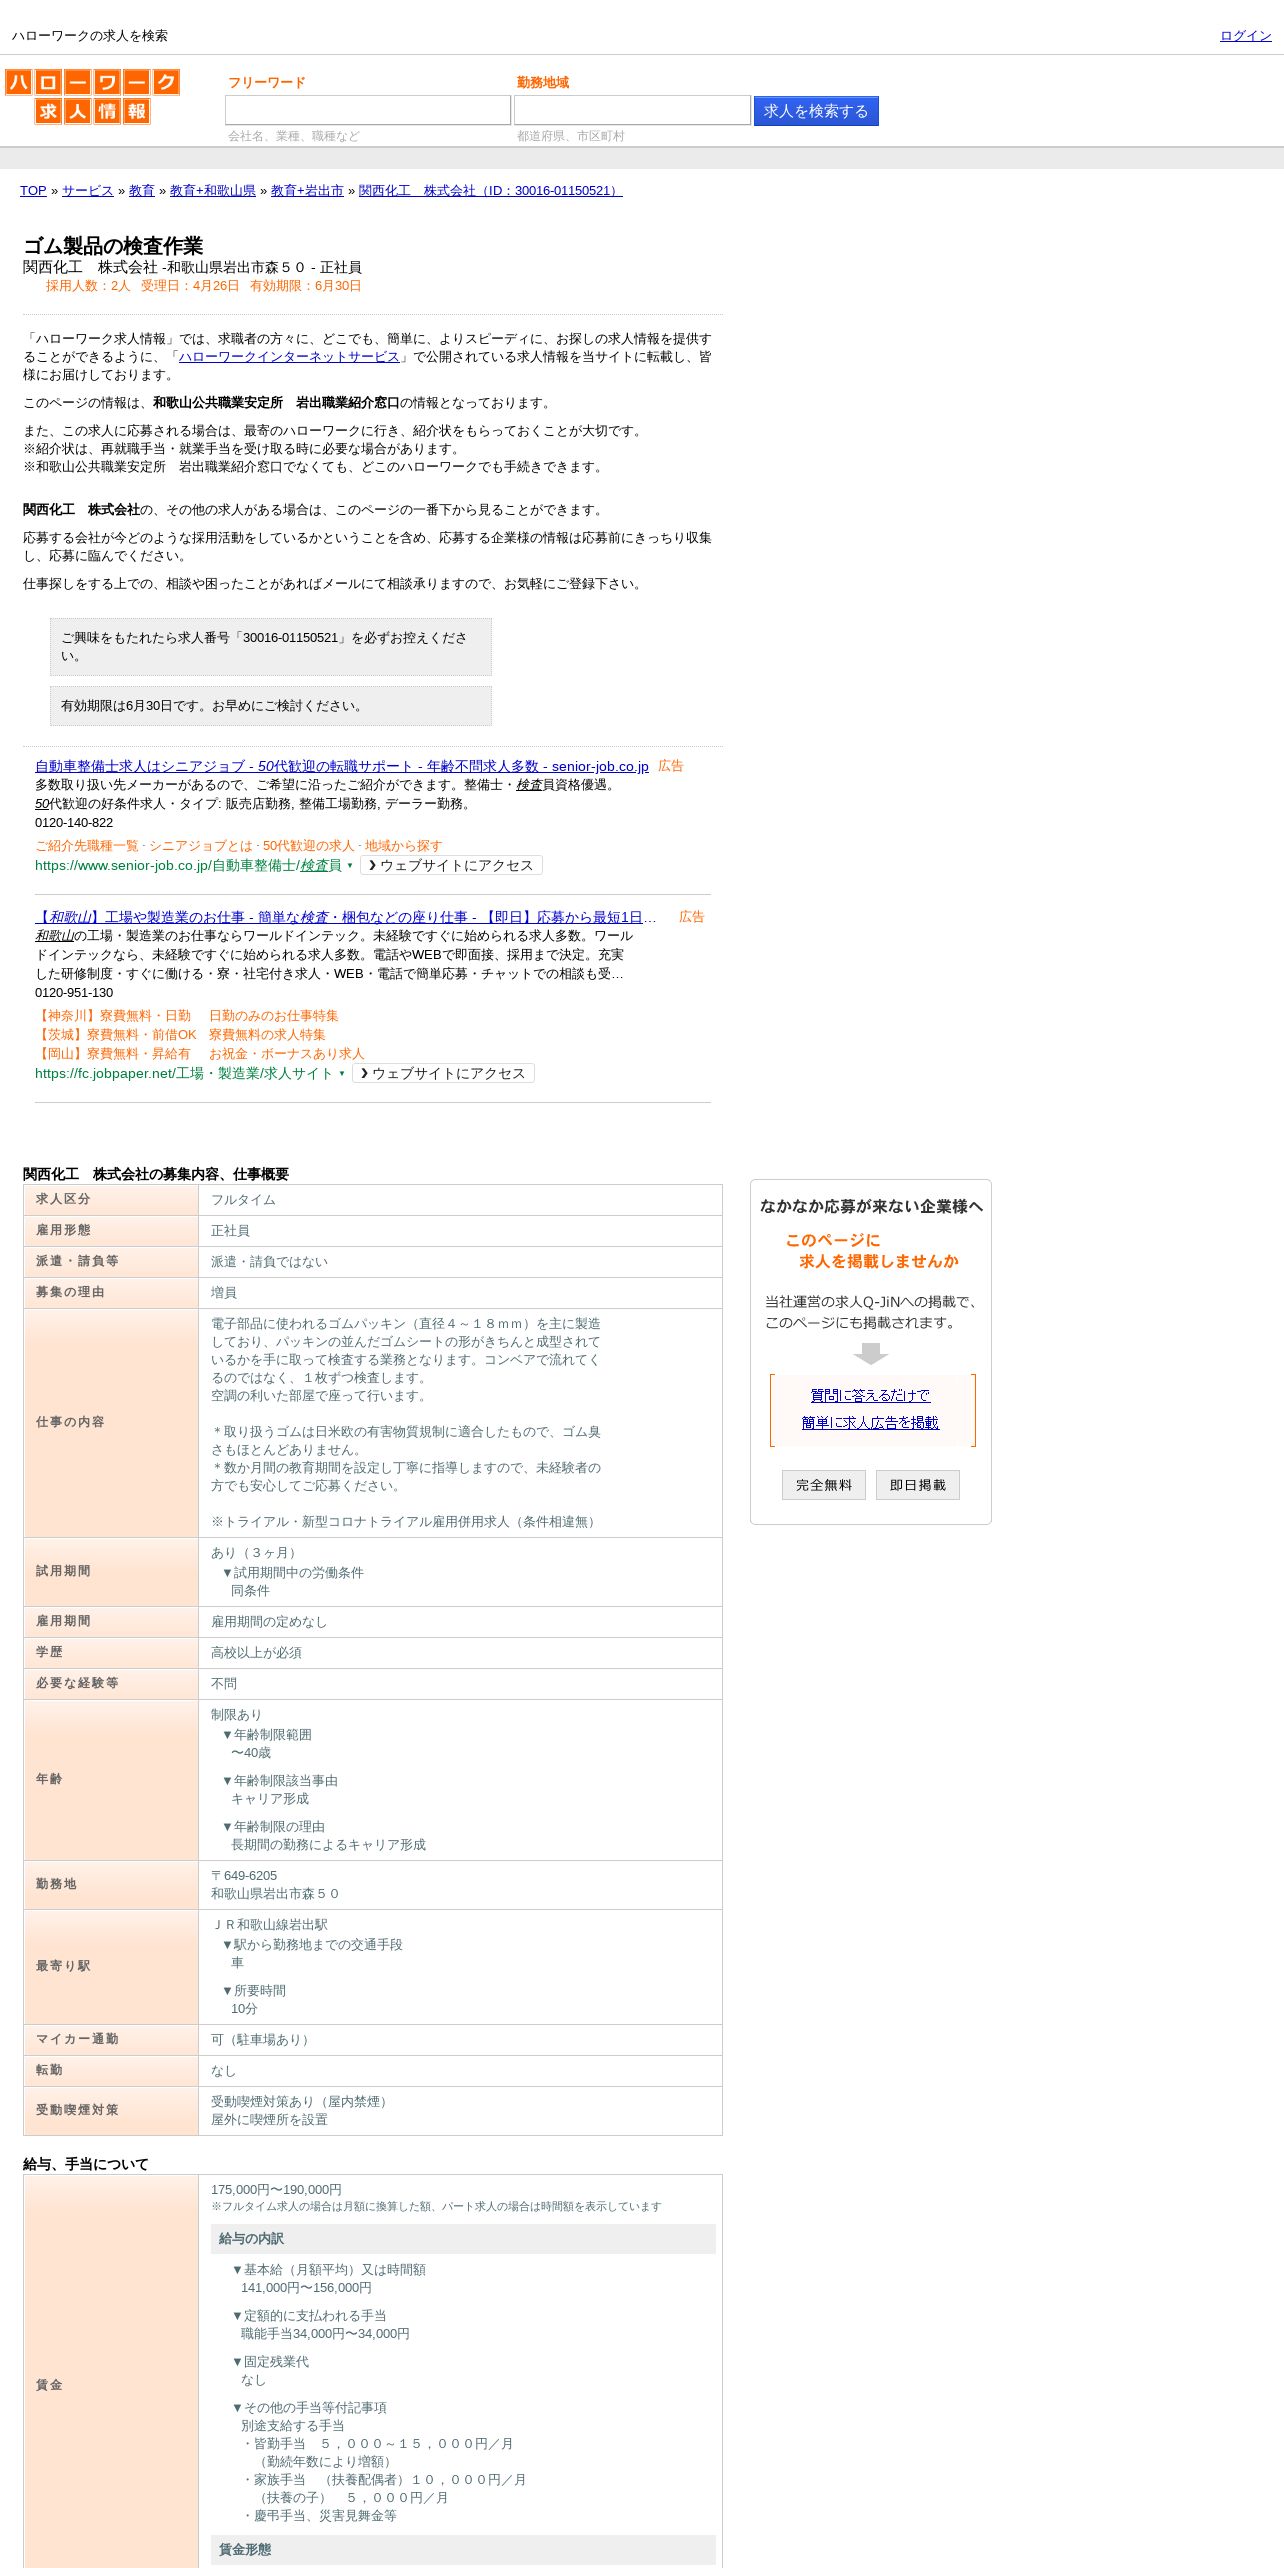This screenshot has width=1284, height=2568.
Task: Click ウェブサイトにアクセス for jobpaper ad
Action: pyautogui.click(x=443, y=1073)
